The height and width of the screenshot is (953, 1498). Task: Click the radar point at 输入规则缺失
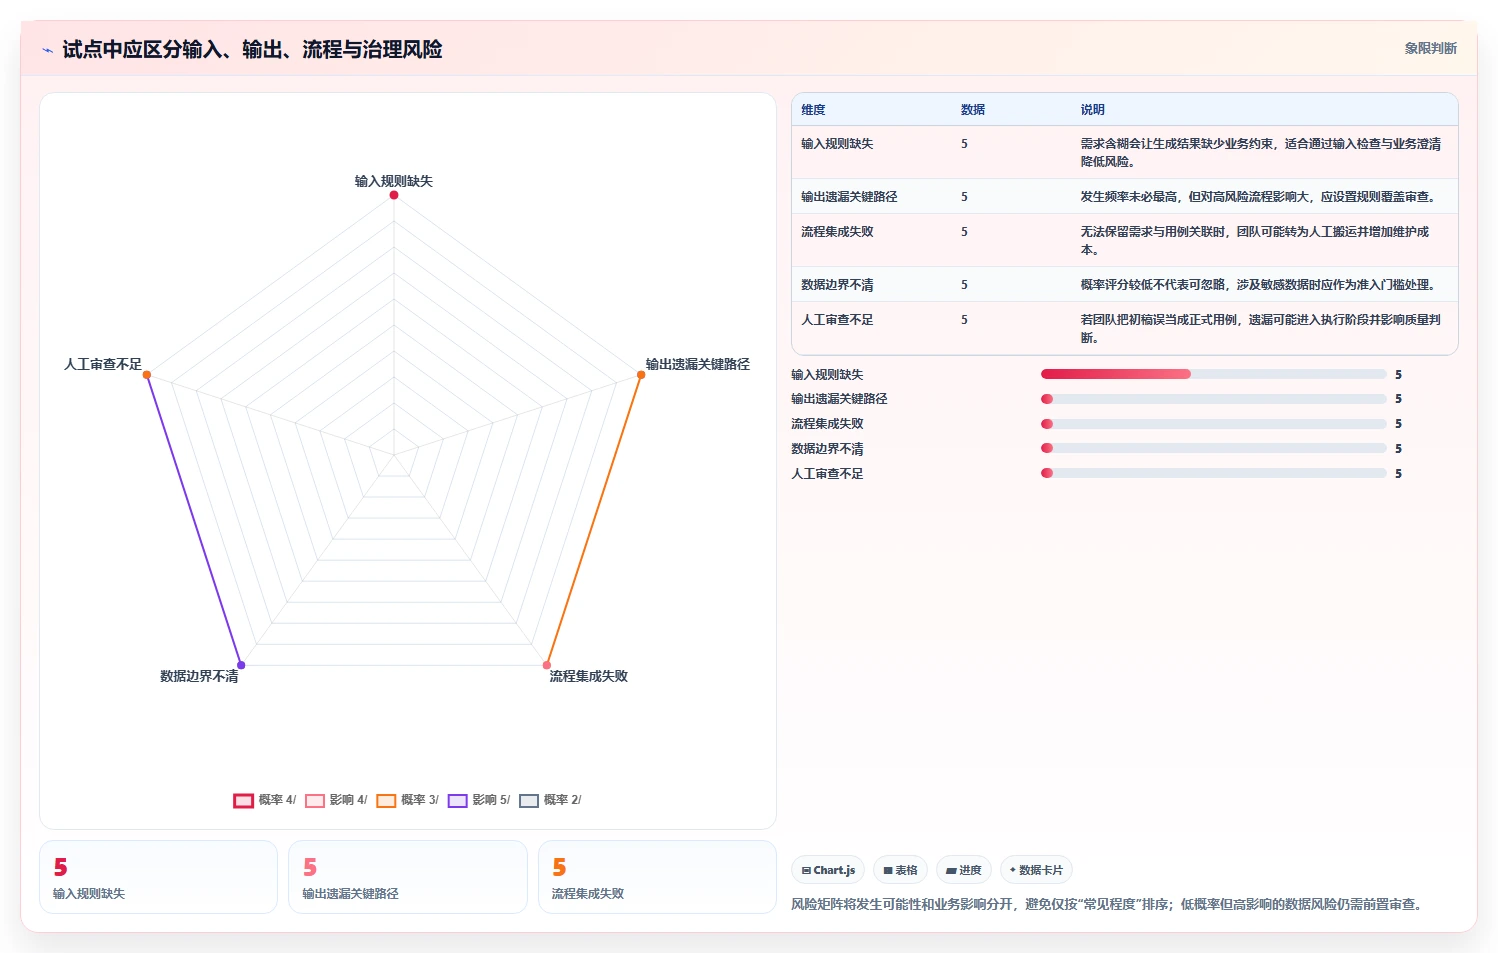pos(394,195)
